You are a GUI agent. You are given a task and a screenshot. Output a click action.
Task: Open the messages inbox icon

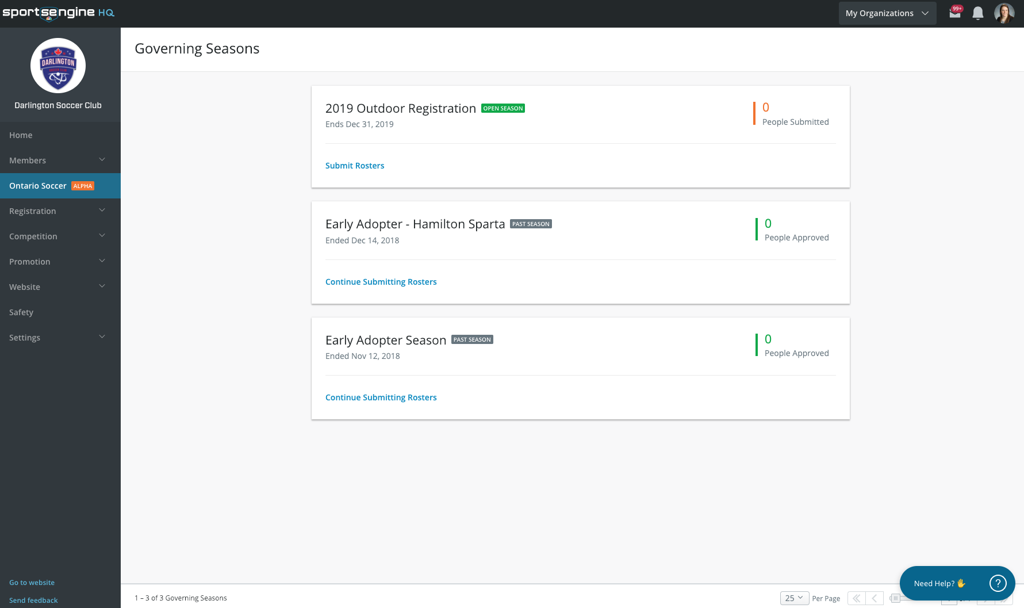[x=955, y=13]
